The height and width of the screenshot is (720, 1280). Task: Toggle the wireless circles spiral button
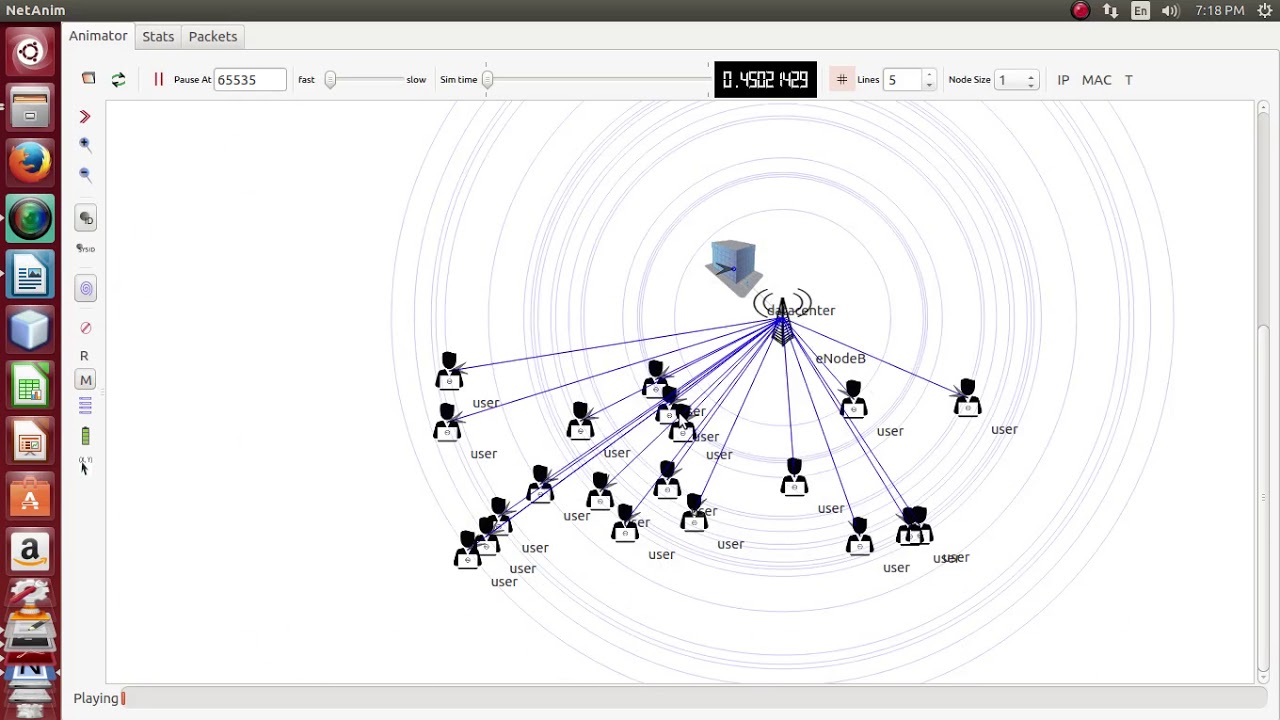(x=86, y=289)
